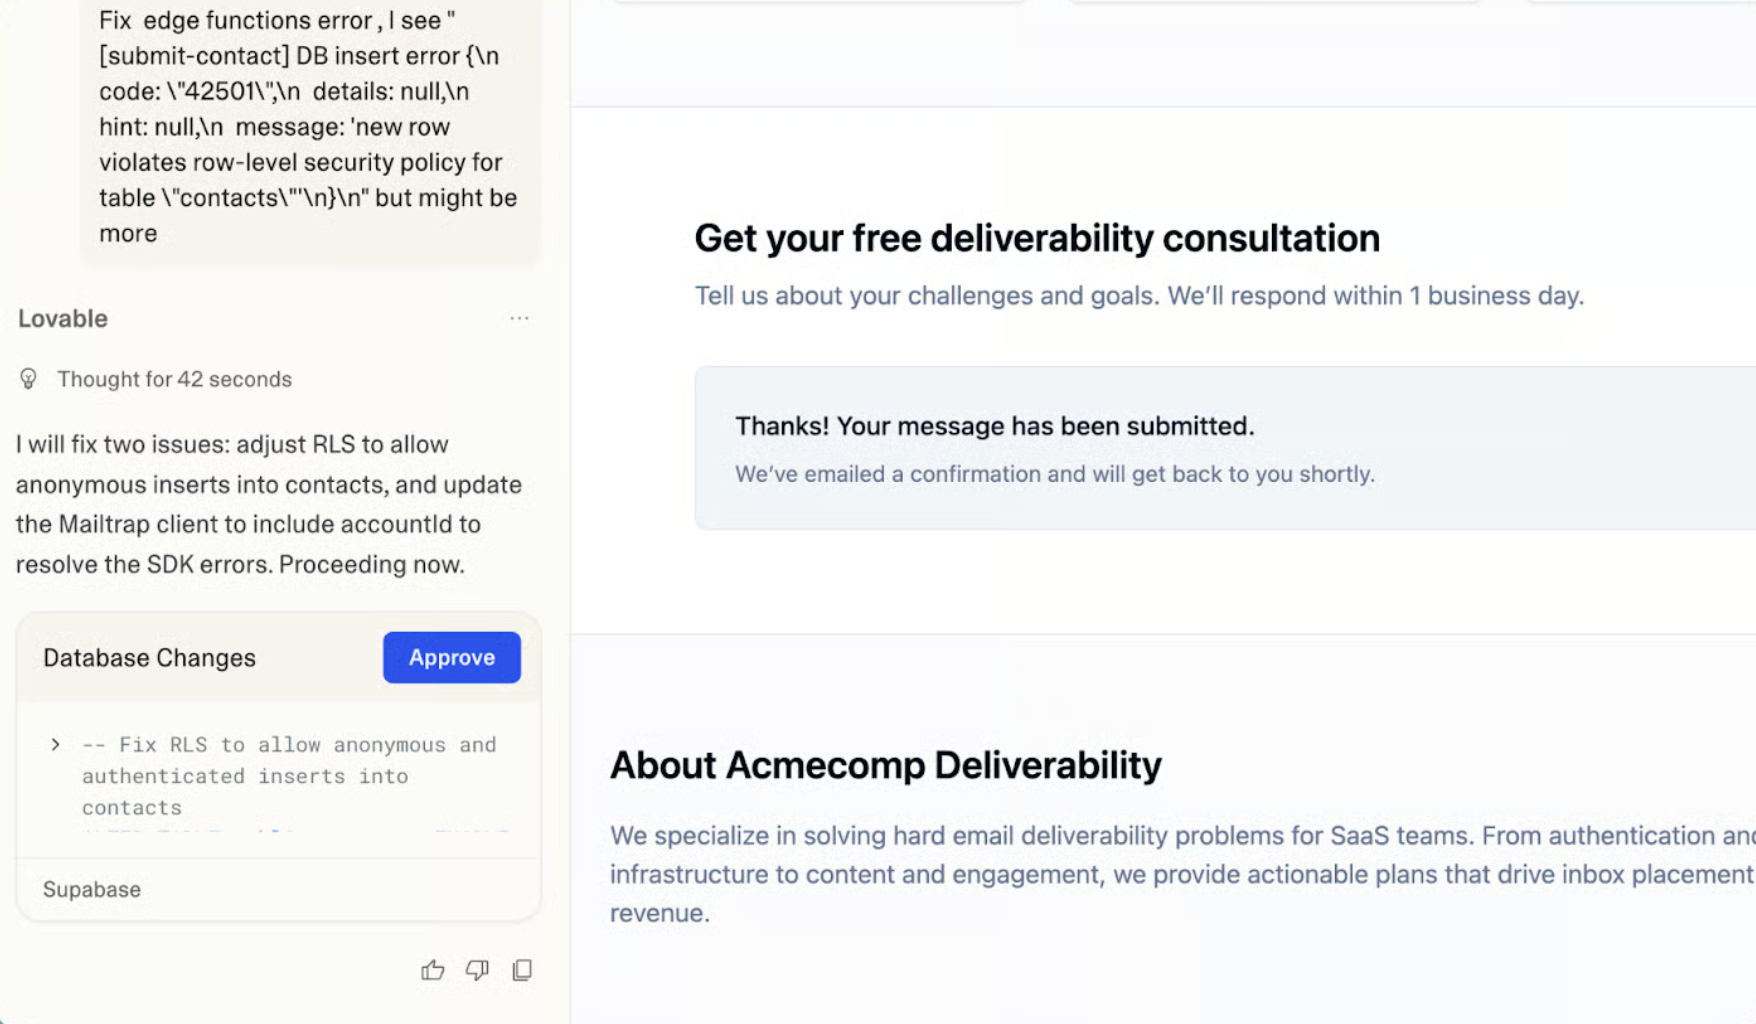Viewport: 1756px width, 1024px height.
Task: Click the Acmecomp description paragraph
Action: click(1180, 874)
